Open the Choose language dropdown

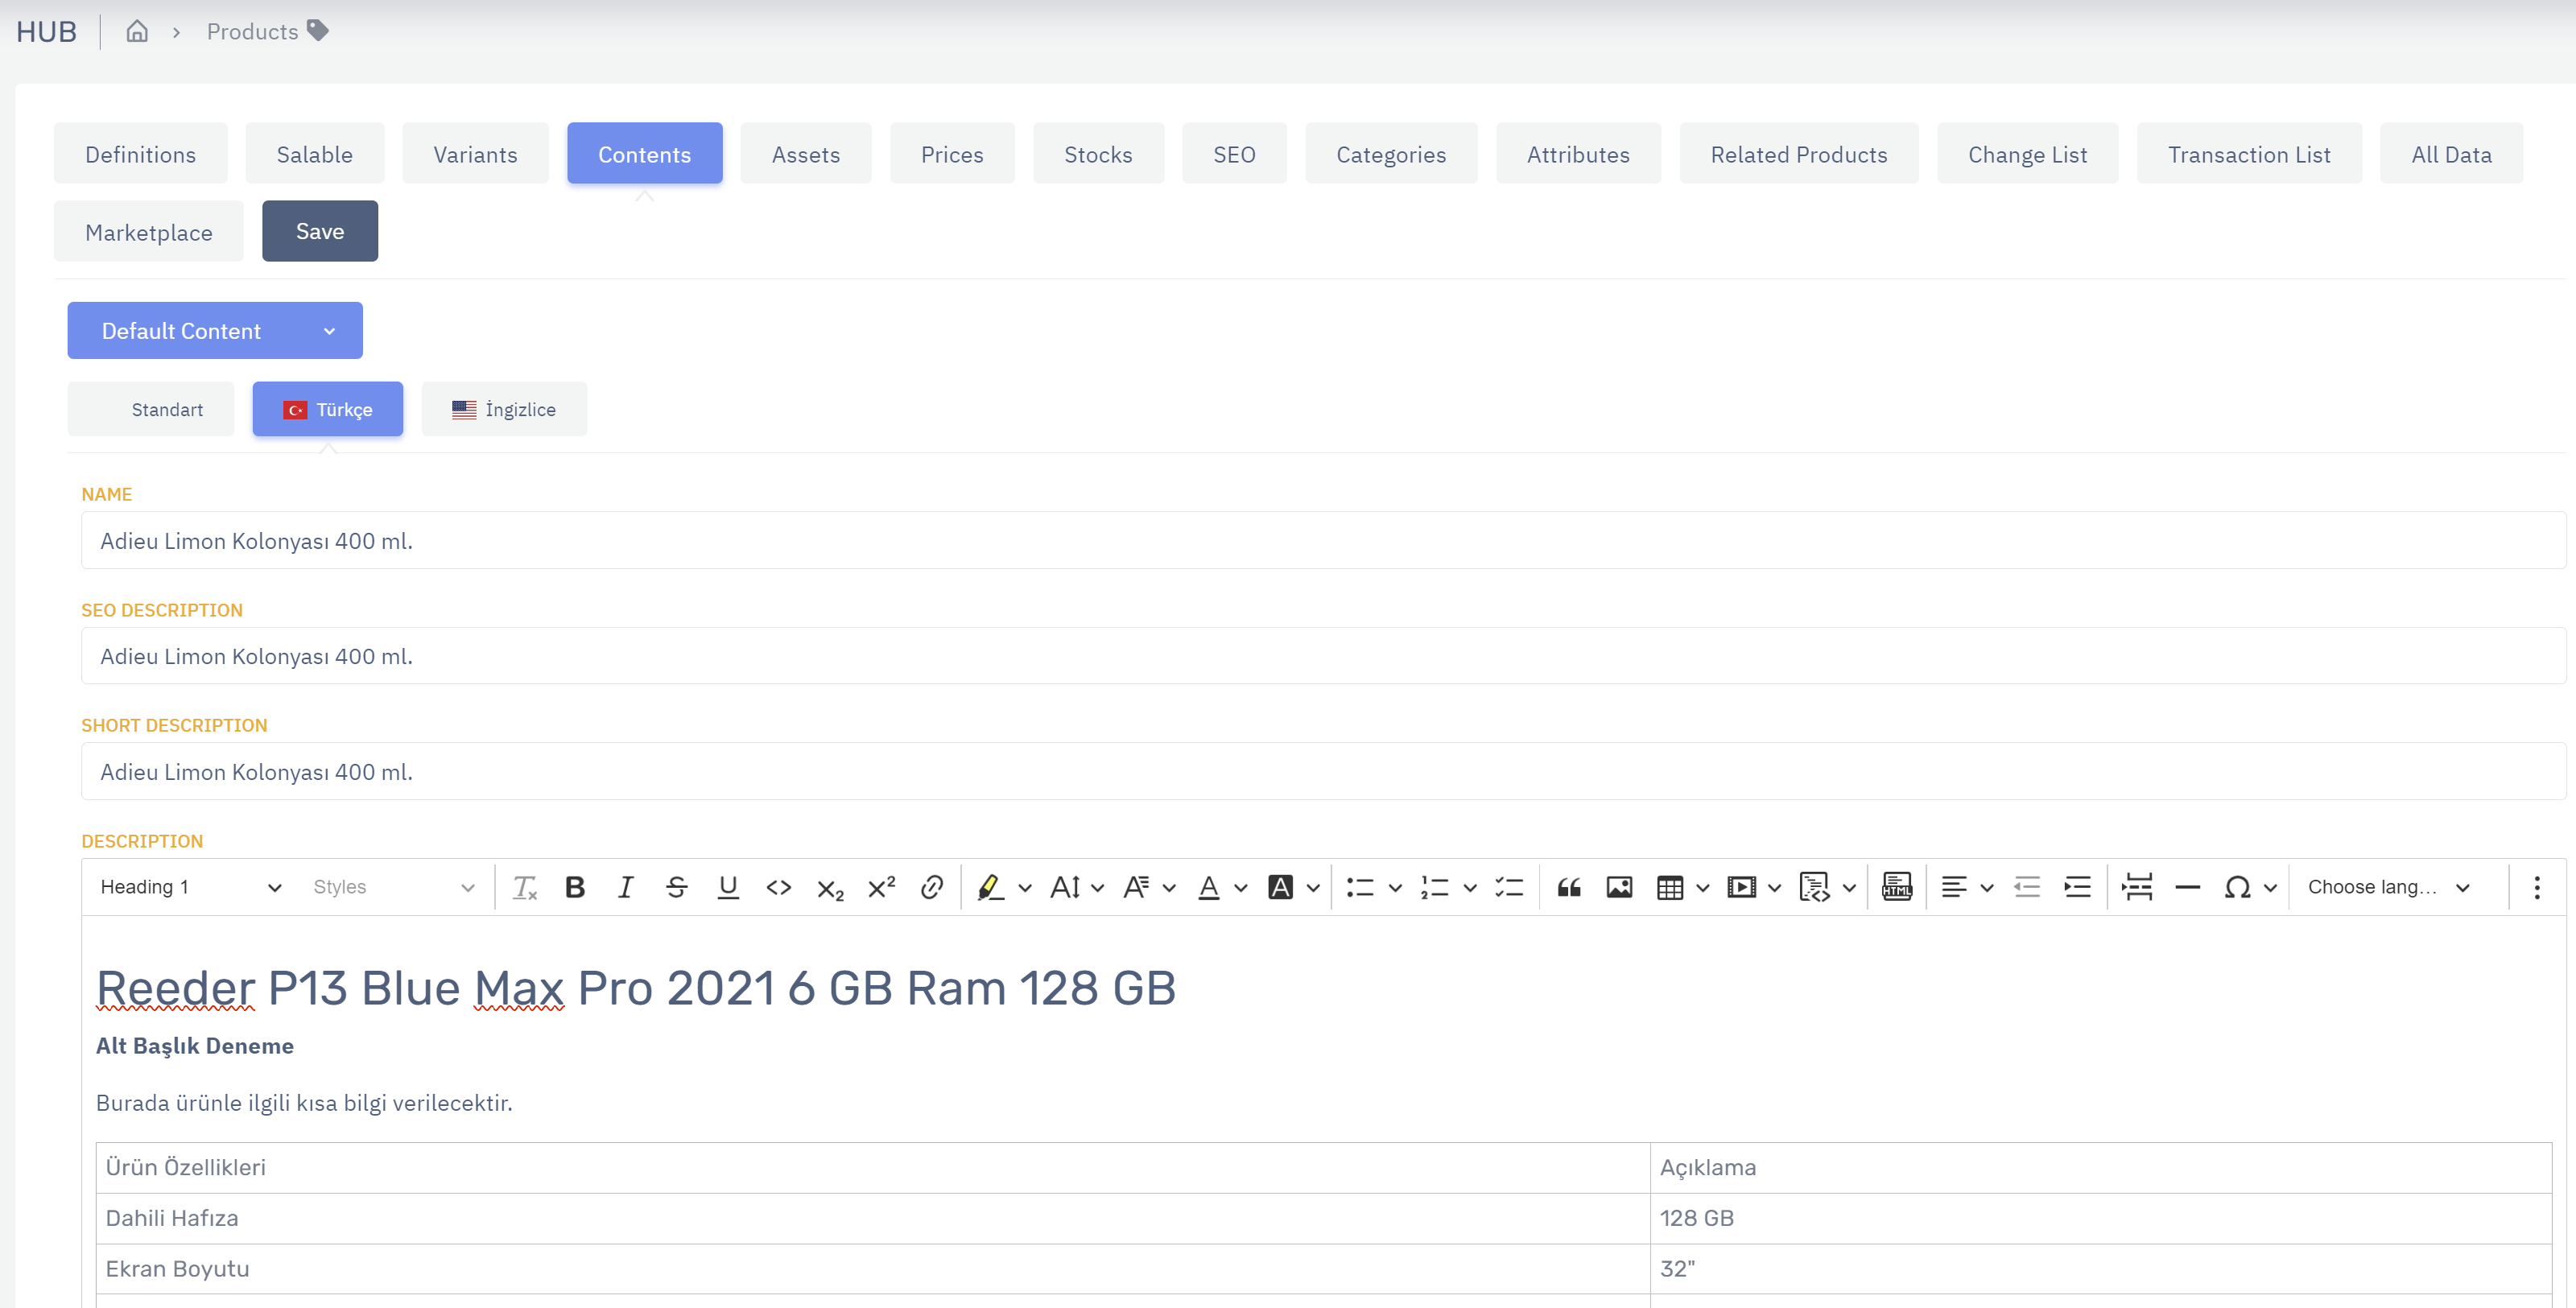point(2389,887)
